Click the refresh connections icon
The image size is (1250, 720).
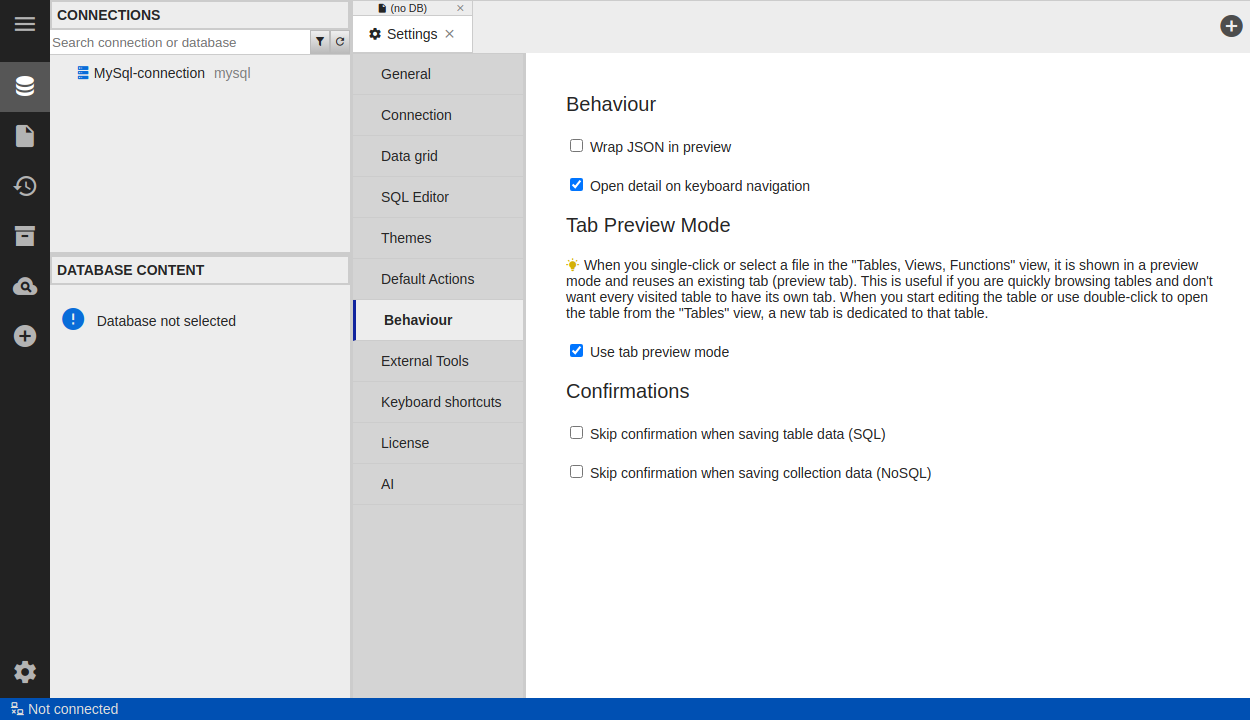(x=340, y=42)
